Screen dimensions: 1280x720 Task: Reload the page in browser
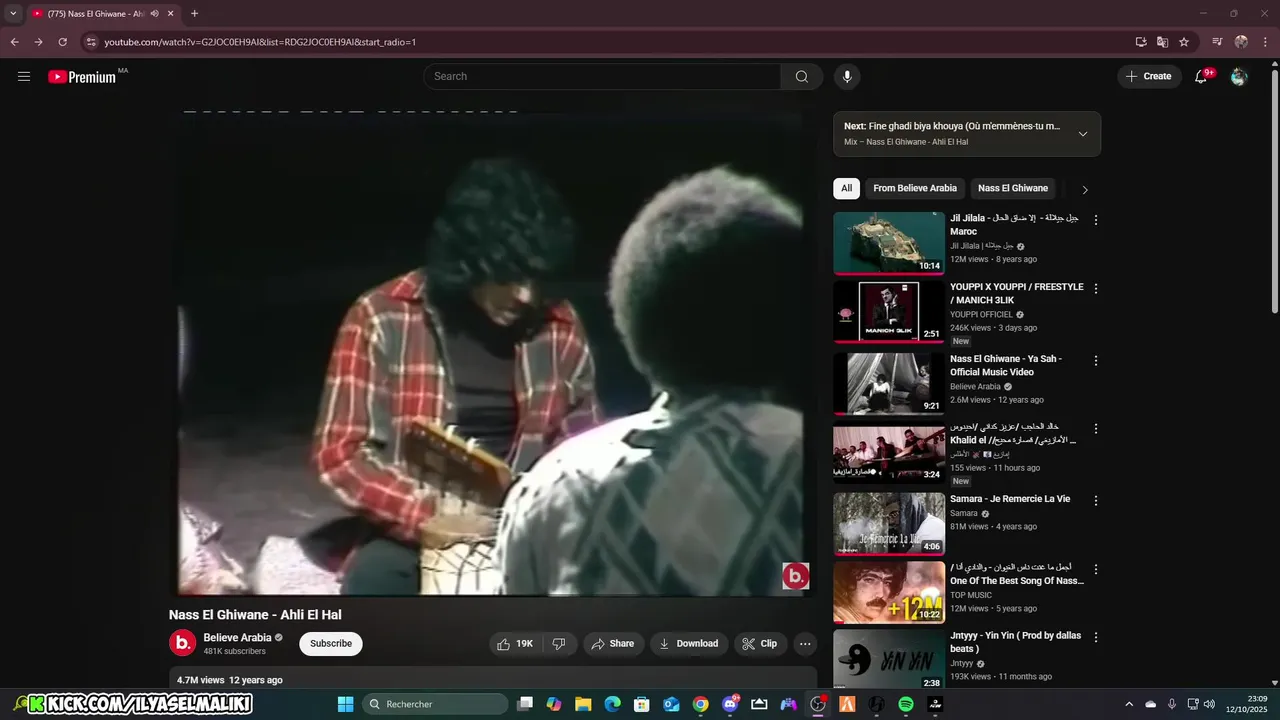click(62, 42)
